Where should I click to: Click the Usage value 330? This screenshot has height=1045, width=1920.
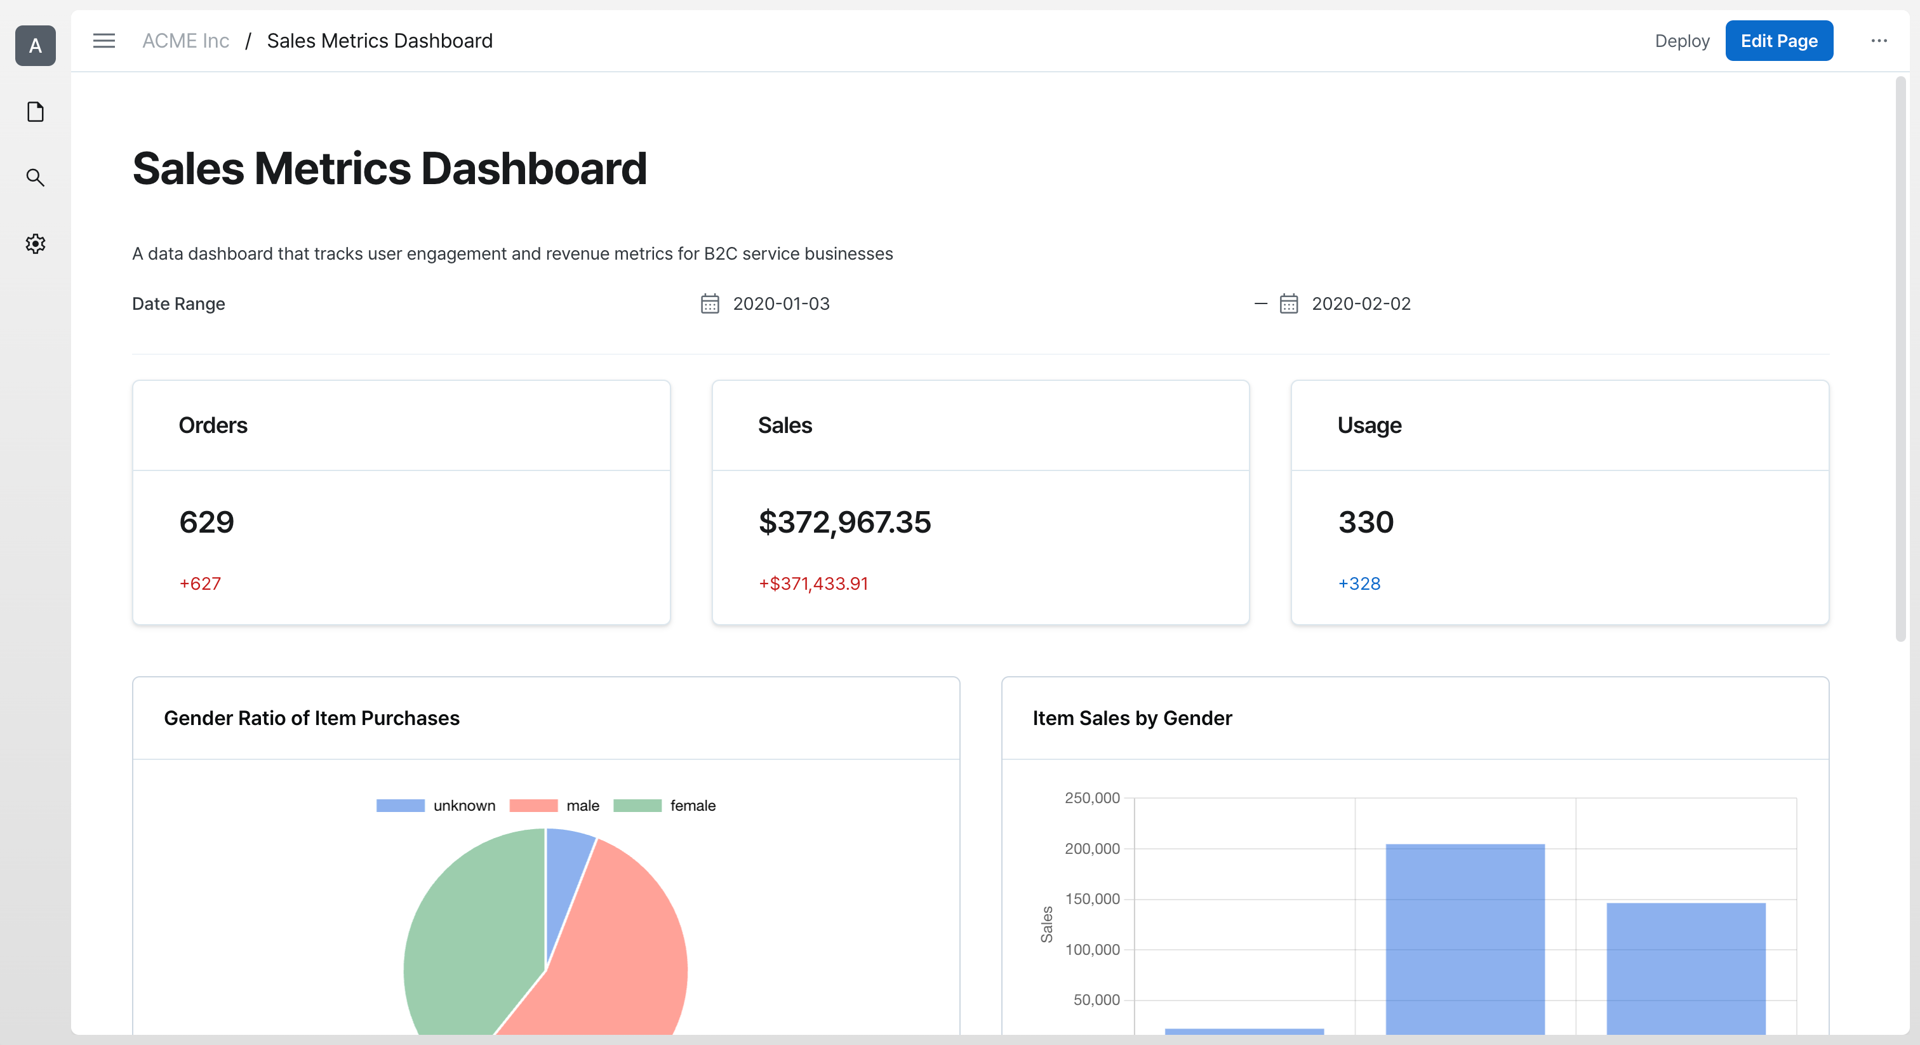(x=1366, y=522)
